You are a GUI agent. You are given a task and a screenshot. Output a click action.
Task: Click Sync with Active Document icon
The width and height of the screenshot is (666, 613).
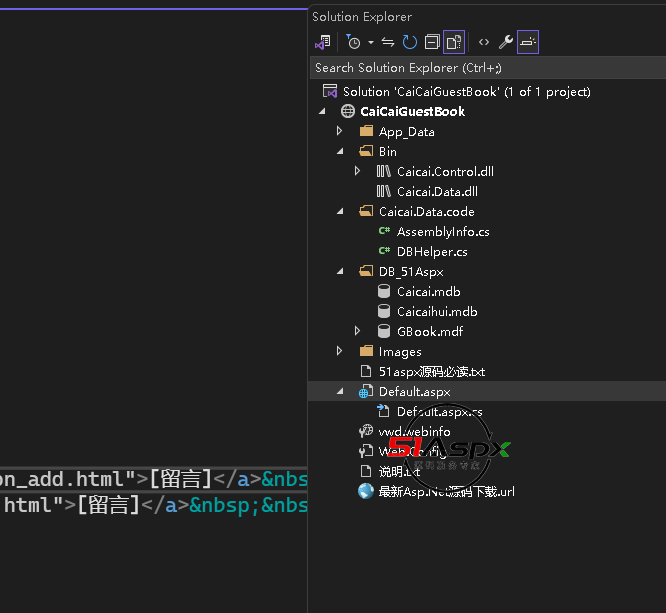(x=388, y=42)
